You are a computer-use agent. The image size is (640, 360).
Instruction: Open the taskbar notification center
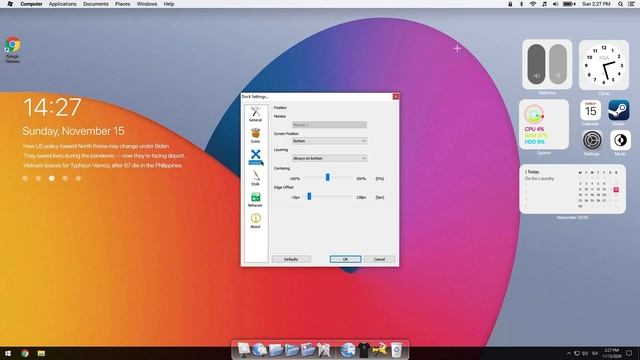coord(629,353)
